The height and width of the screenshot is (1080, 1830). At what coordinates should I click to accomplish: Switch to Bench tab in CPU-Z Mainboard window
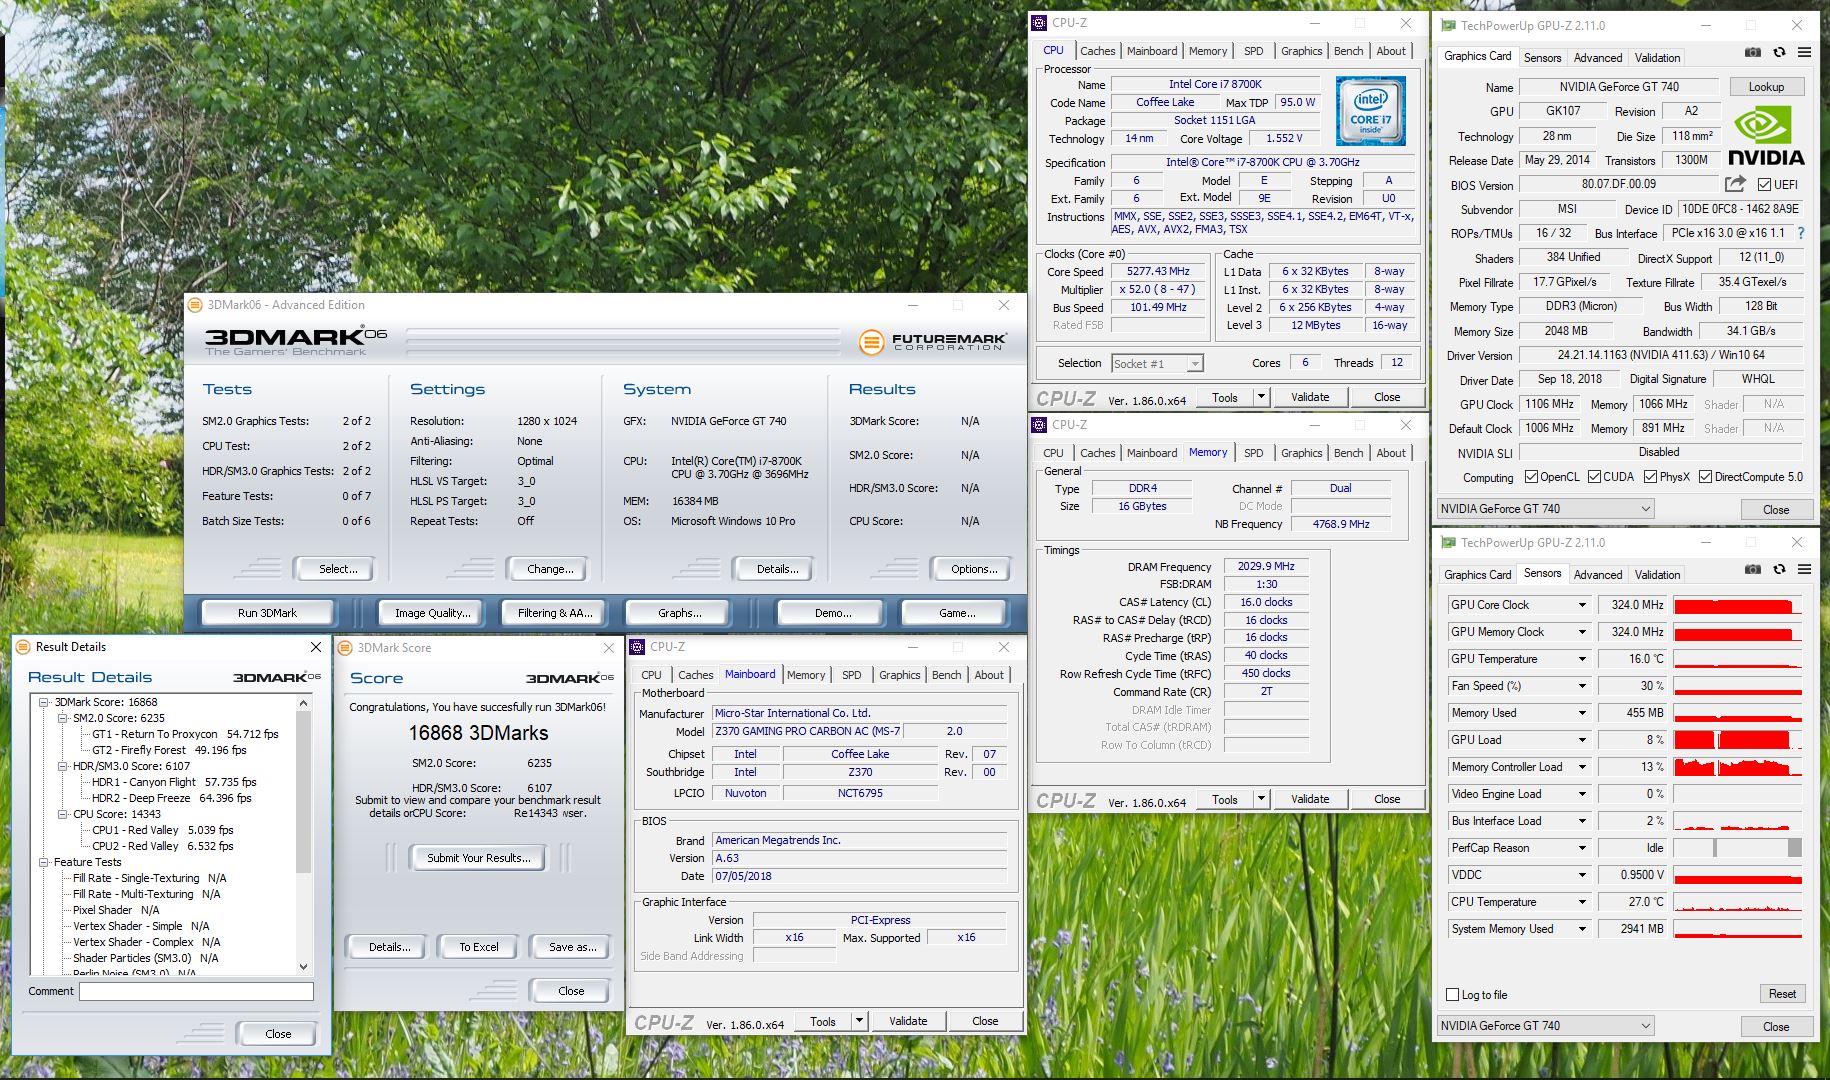pyautogui.click(x=946, y=675)
